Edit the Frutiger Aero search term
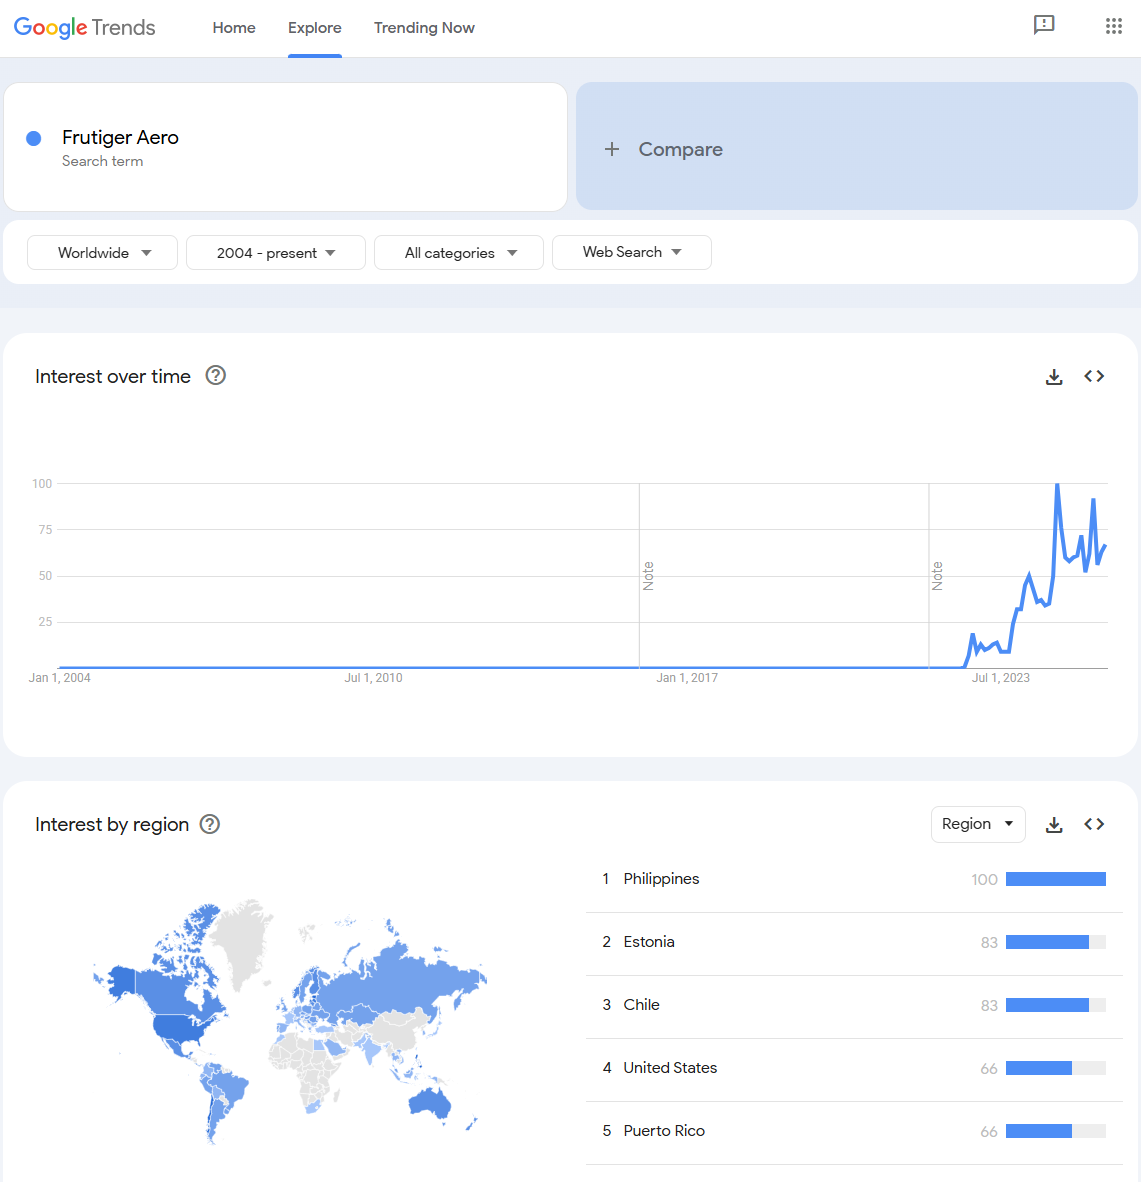This screenshot has height=1182, width=1141. click(286, 147)
